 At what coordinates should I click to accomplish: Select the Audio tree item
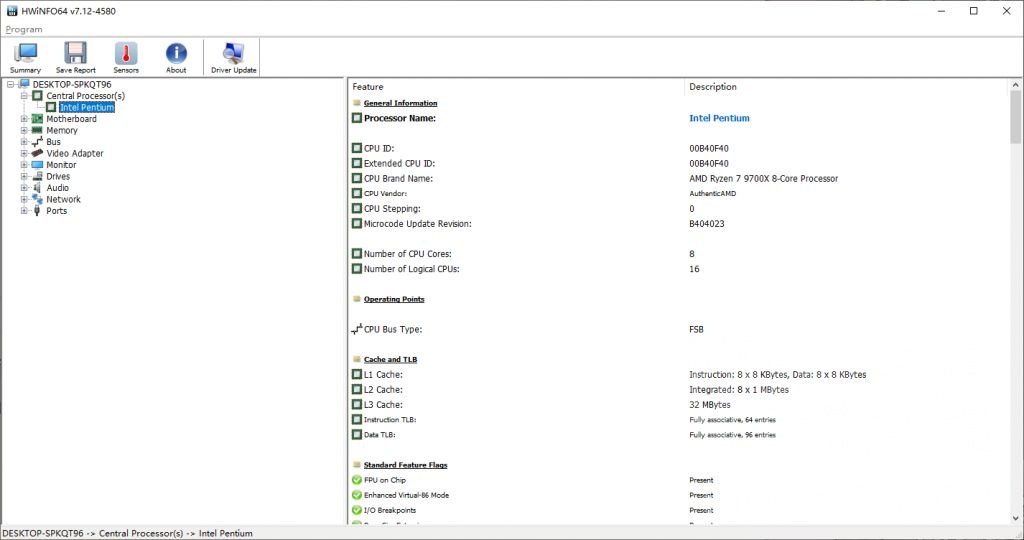[57, 188]
